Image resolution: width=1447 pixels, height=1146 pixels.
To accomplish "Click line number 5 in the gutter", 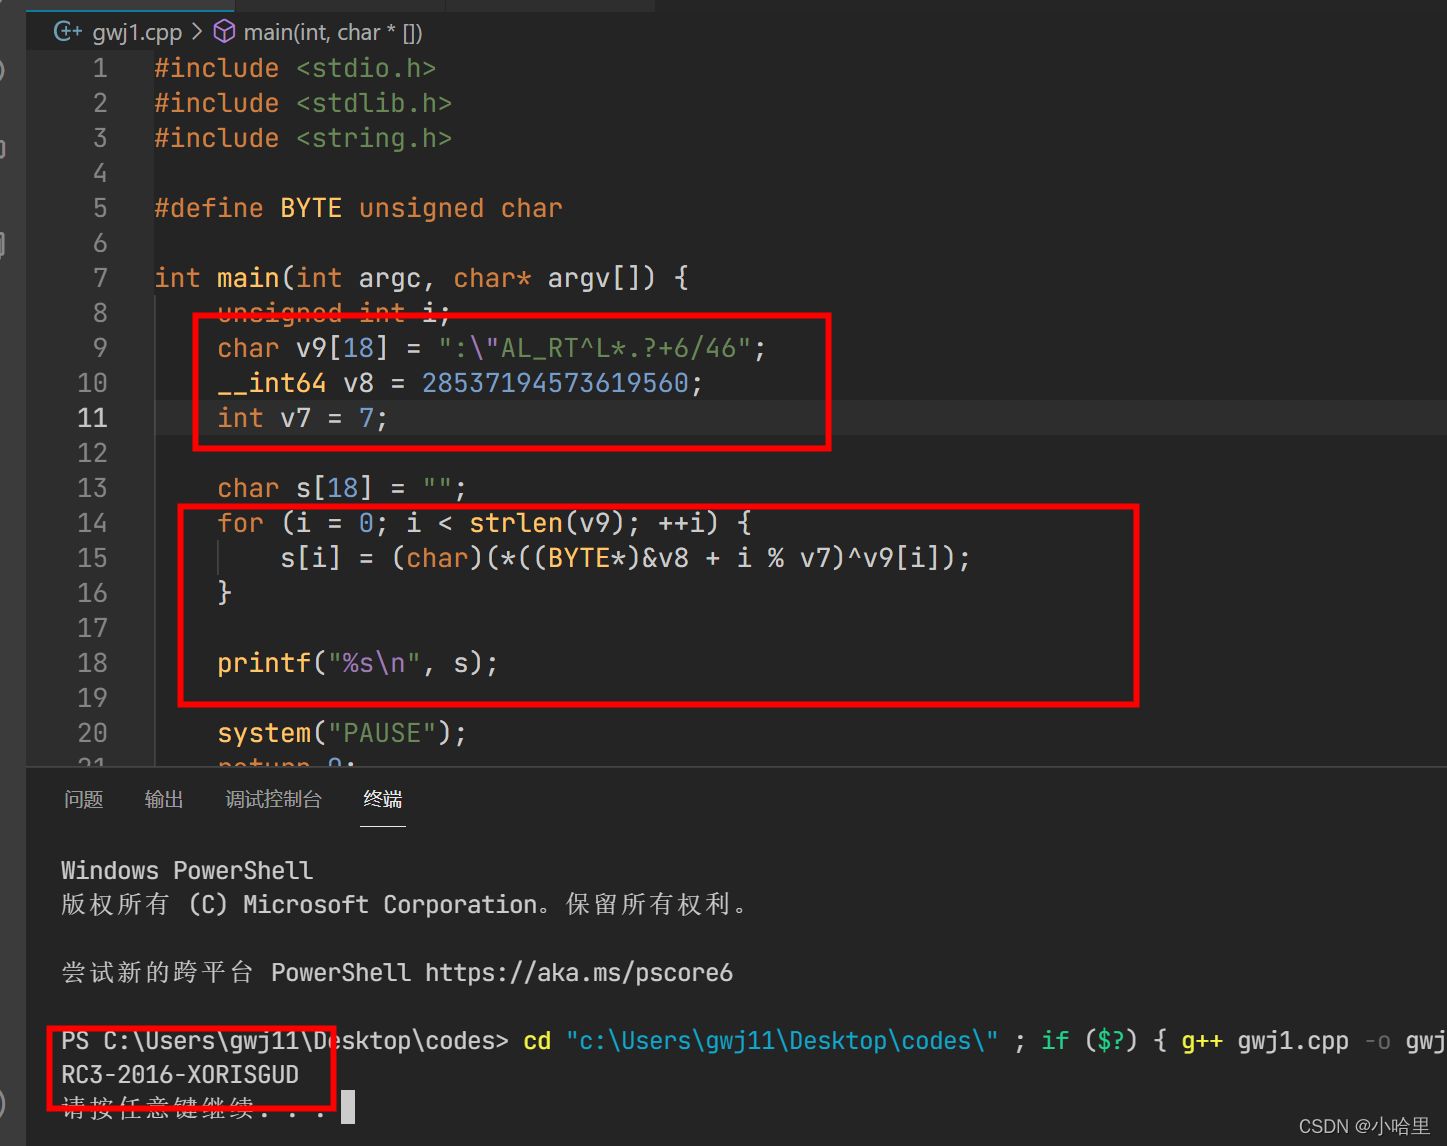I will [x=100, y=208].
